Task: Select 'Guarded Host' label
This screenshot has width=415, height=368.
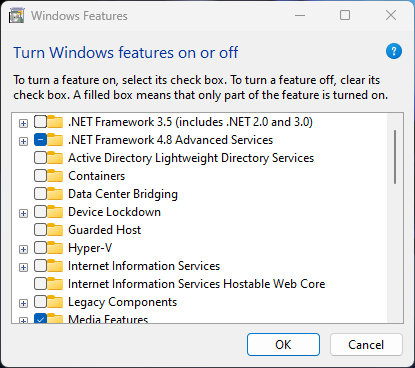Action: pos(105,230)
